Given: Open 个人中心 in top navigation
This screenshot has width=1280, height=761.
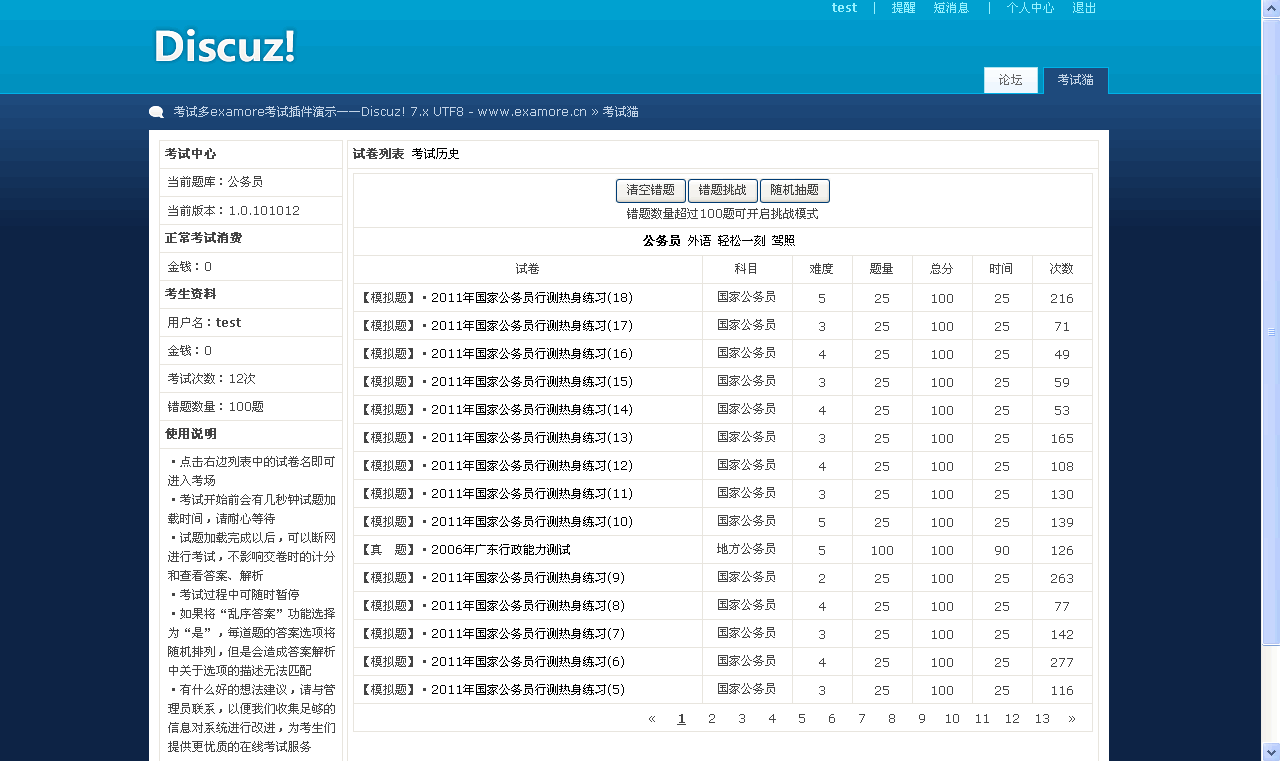Looking at the screenshot, I should tap(1030, 8).
